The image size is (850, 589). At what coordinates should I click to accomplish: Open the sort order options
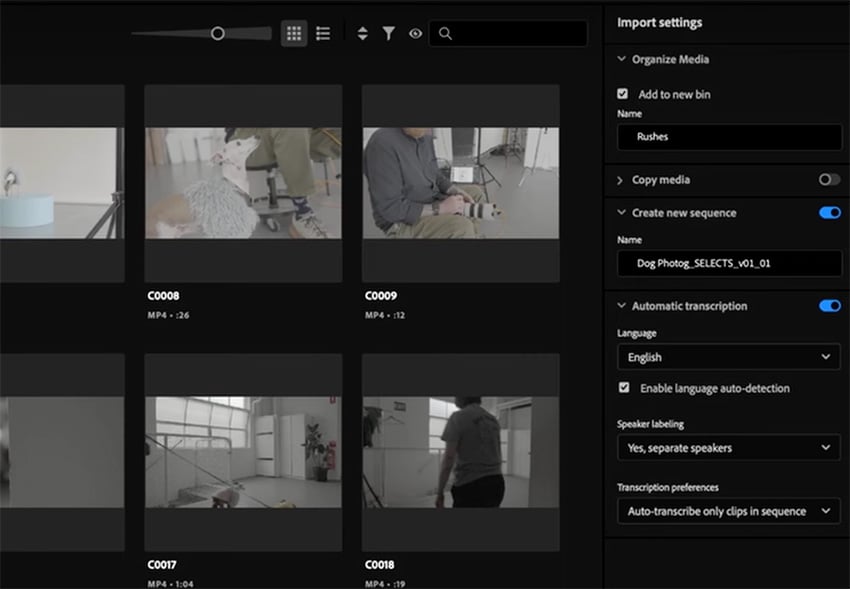click(x=362, y=32)
